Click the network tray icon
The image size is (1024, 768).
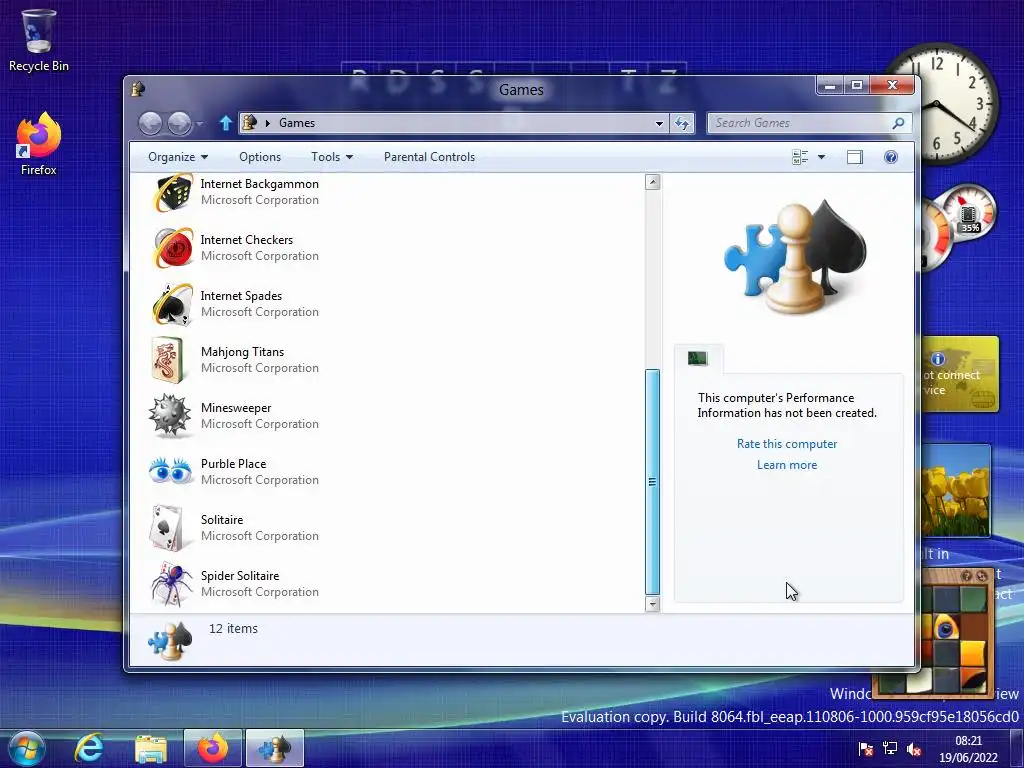tap(889, 748)
